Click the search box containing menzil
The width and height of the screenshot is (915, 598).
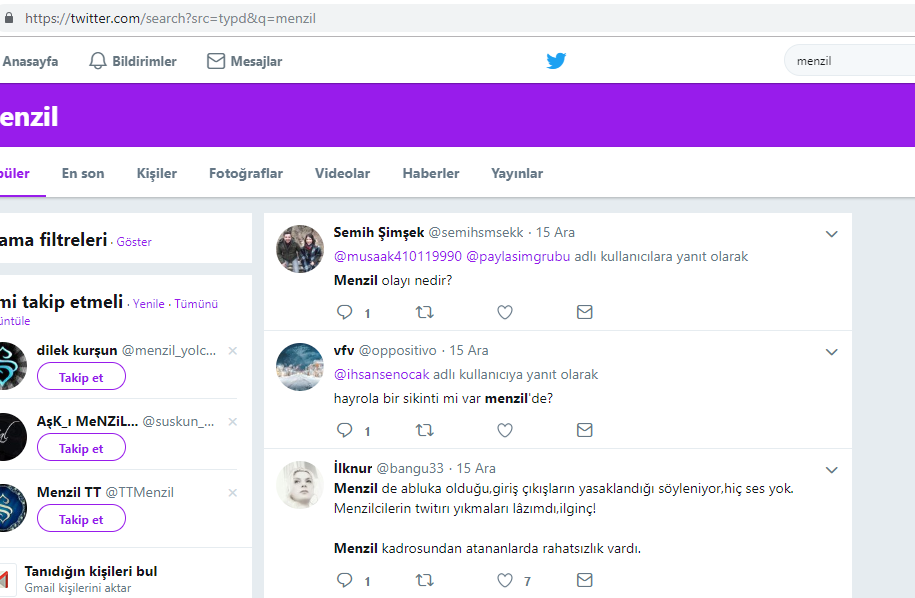pos(850,61)
